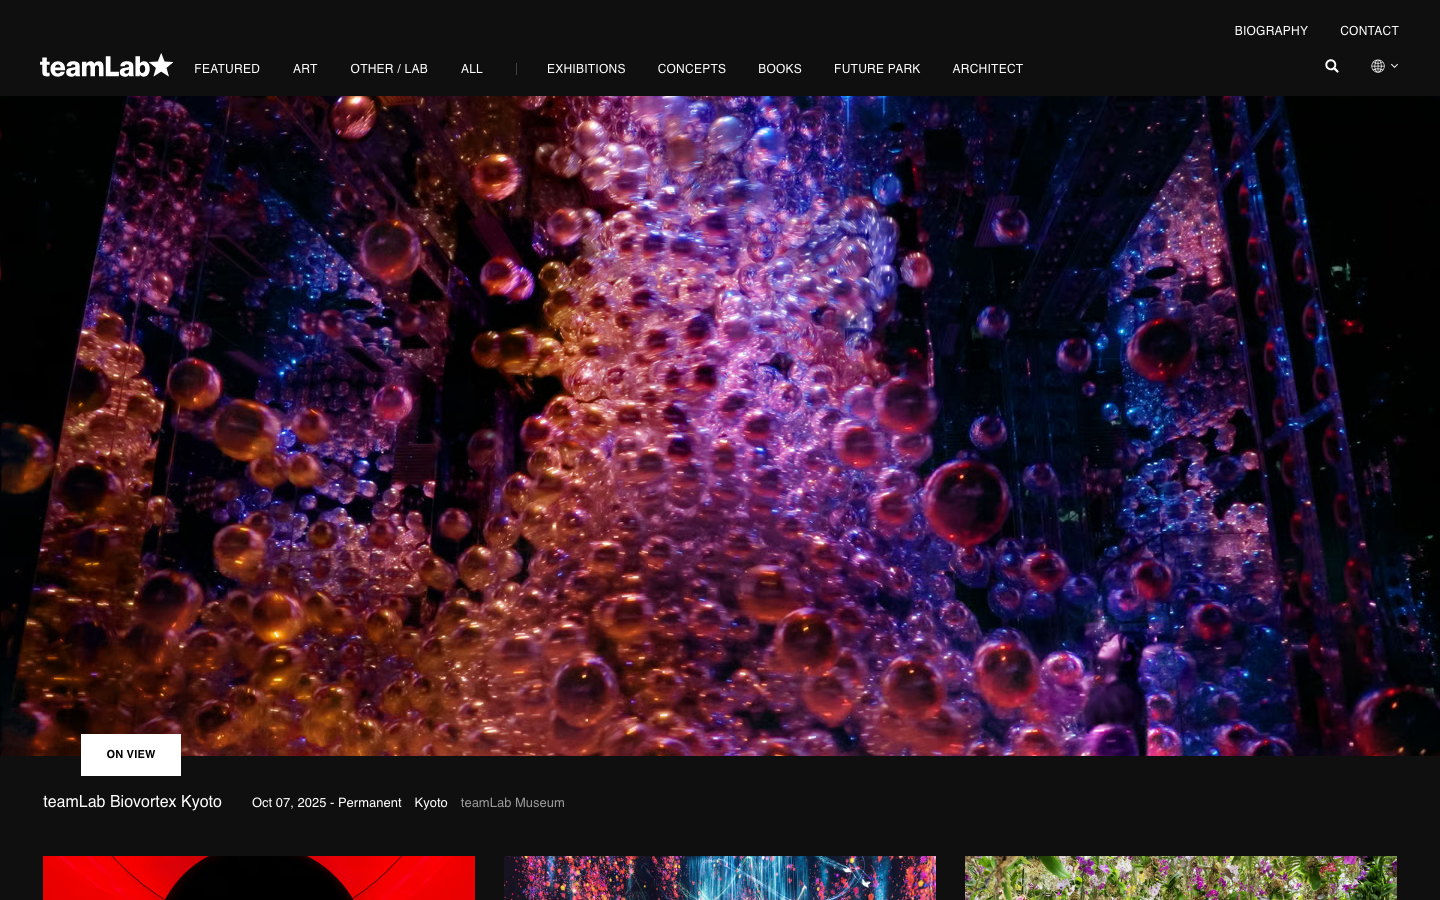
Task: Open FUTURE PARK link
Action: pos(877,69)
